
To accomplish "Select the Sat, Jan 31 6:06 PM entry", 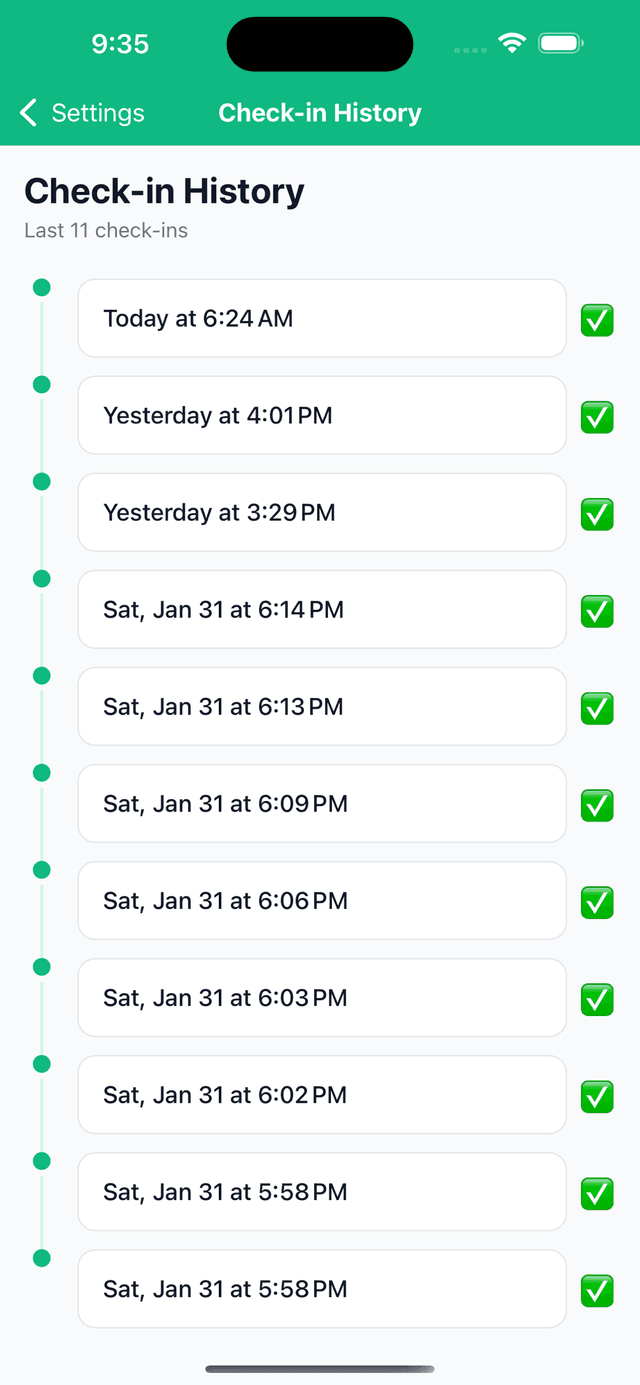I will [x=322, y=900].
